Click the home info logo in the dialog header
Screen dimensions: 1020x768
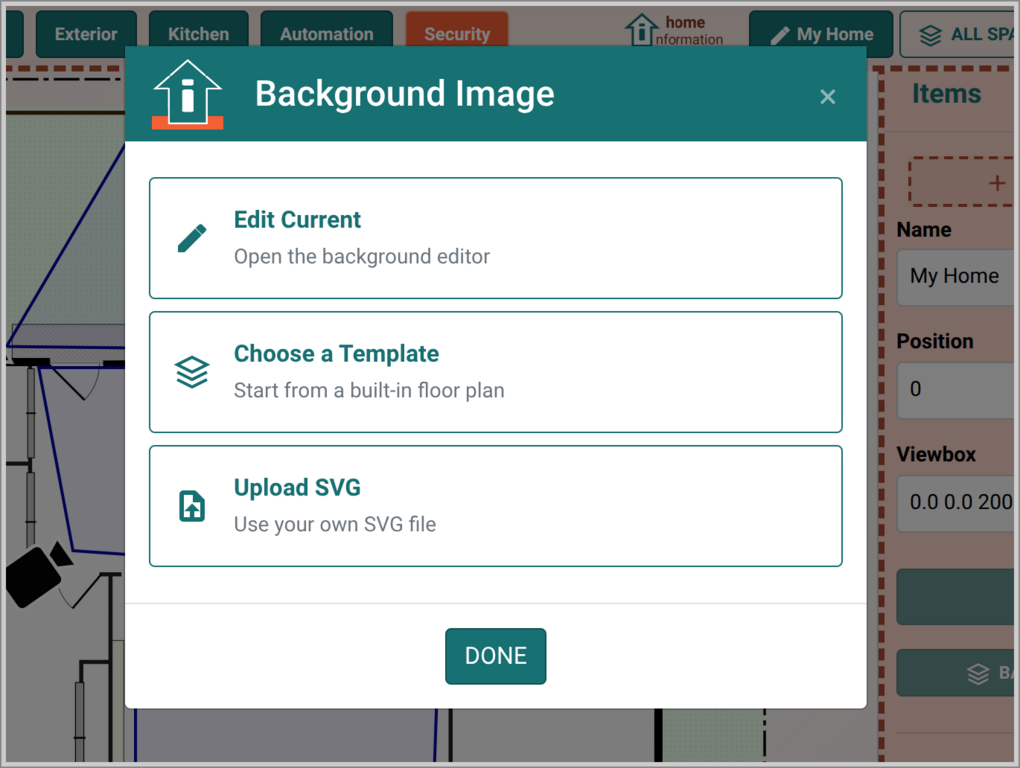coord(187,94)
